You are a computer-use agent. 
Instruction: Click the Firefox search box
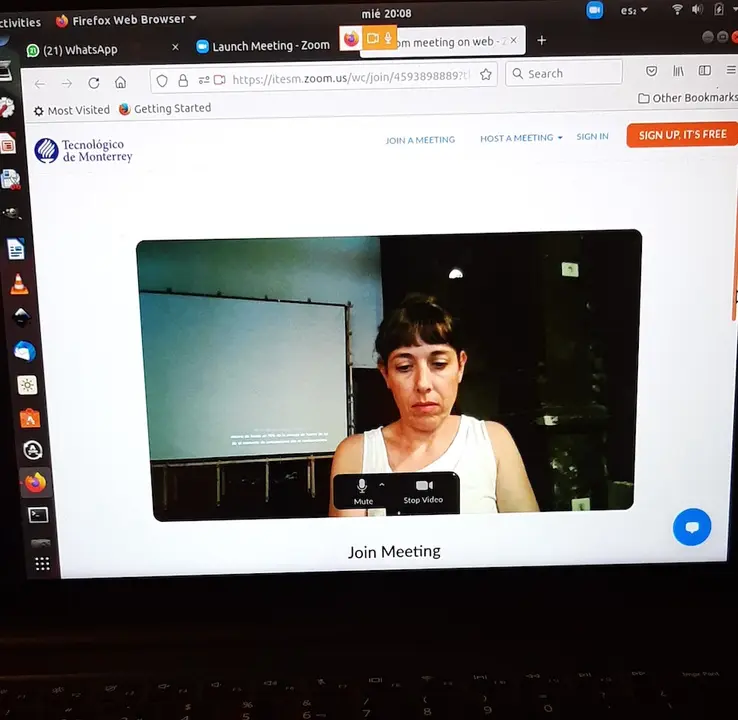(x=565, y=73)
